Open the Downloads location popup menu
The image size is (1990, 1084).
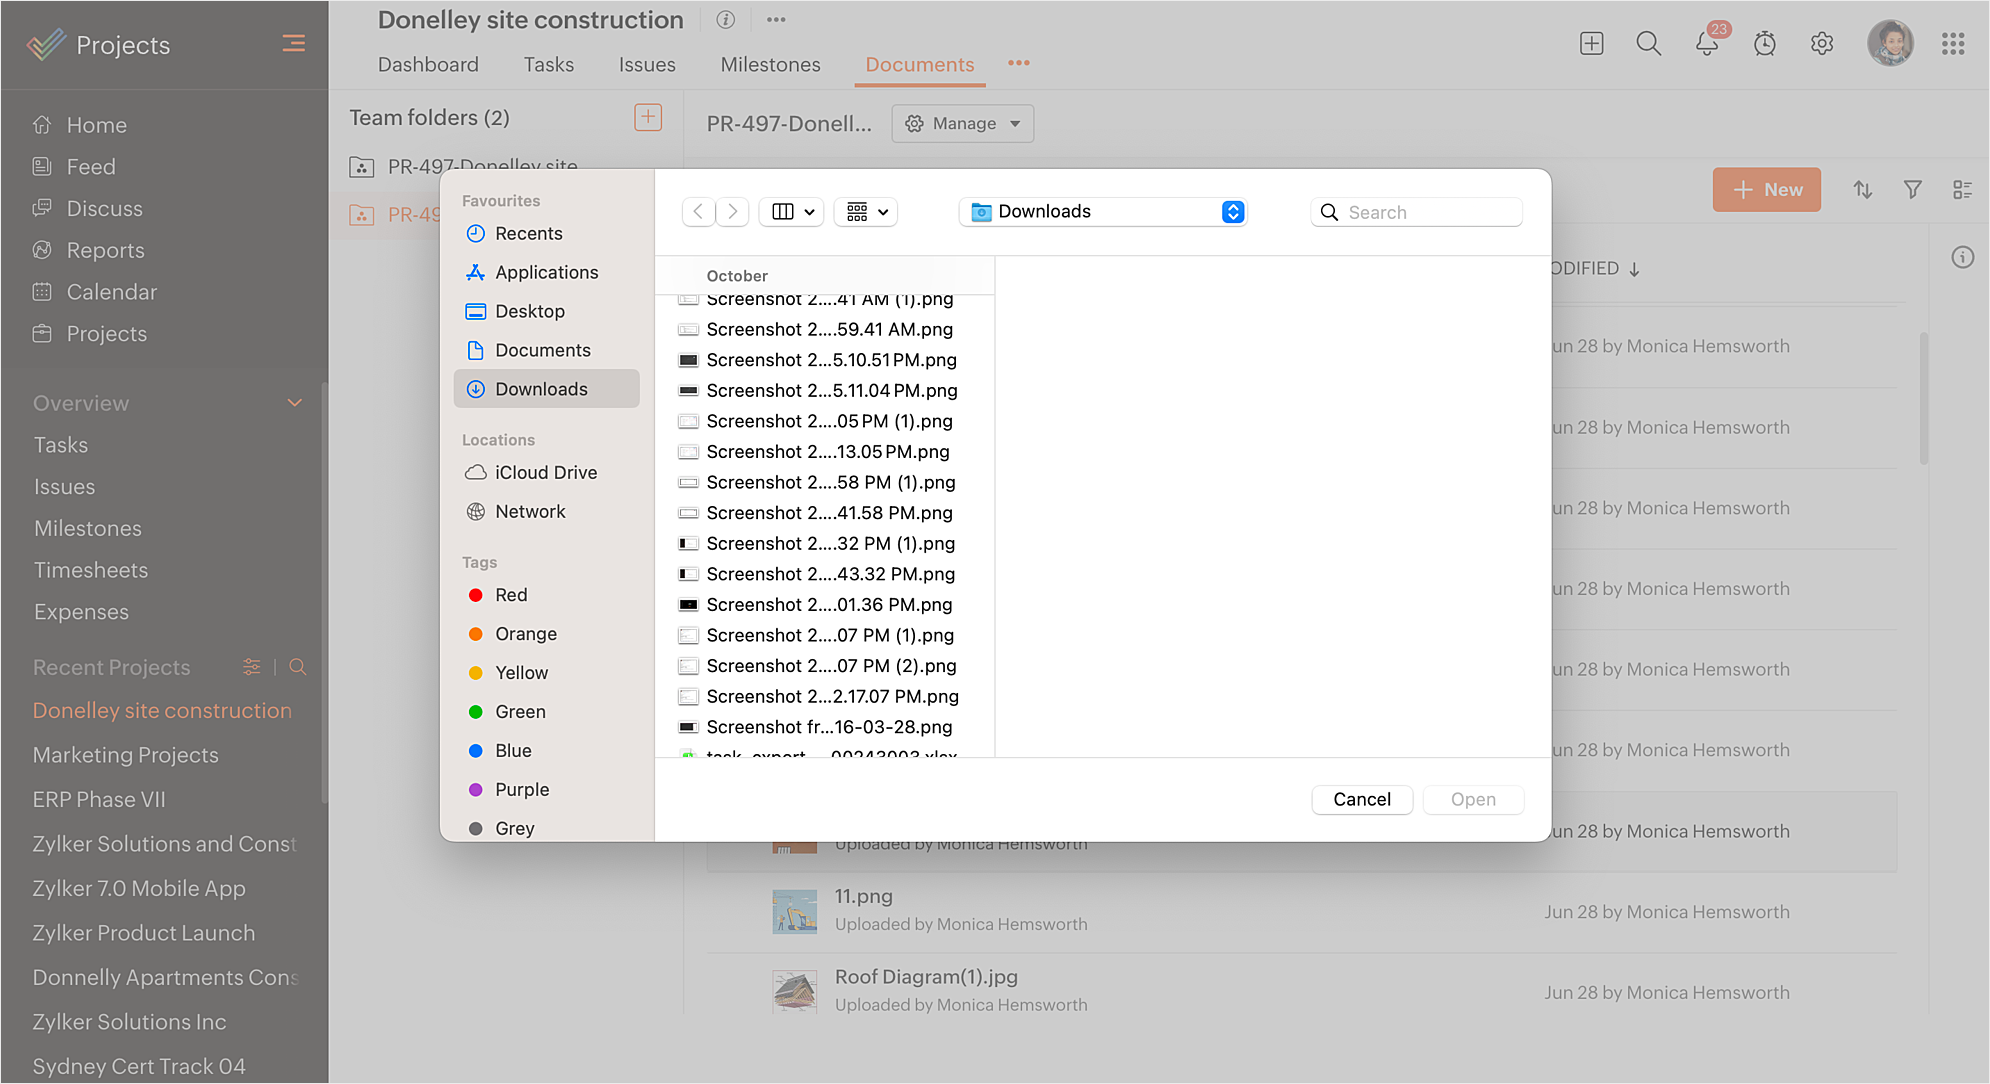pyautogui.click(x=1102, y=212)
